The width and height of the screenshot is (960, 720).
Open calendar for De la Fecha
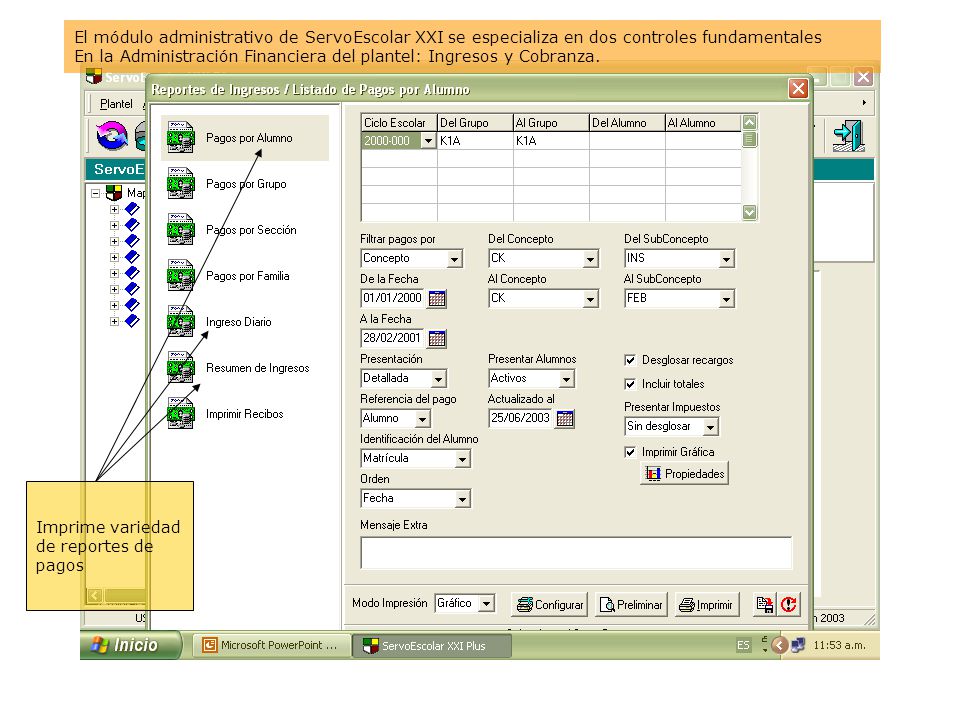click(x=437, y=298)
